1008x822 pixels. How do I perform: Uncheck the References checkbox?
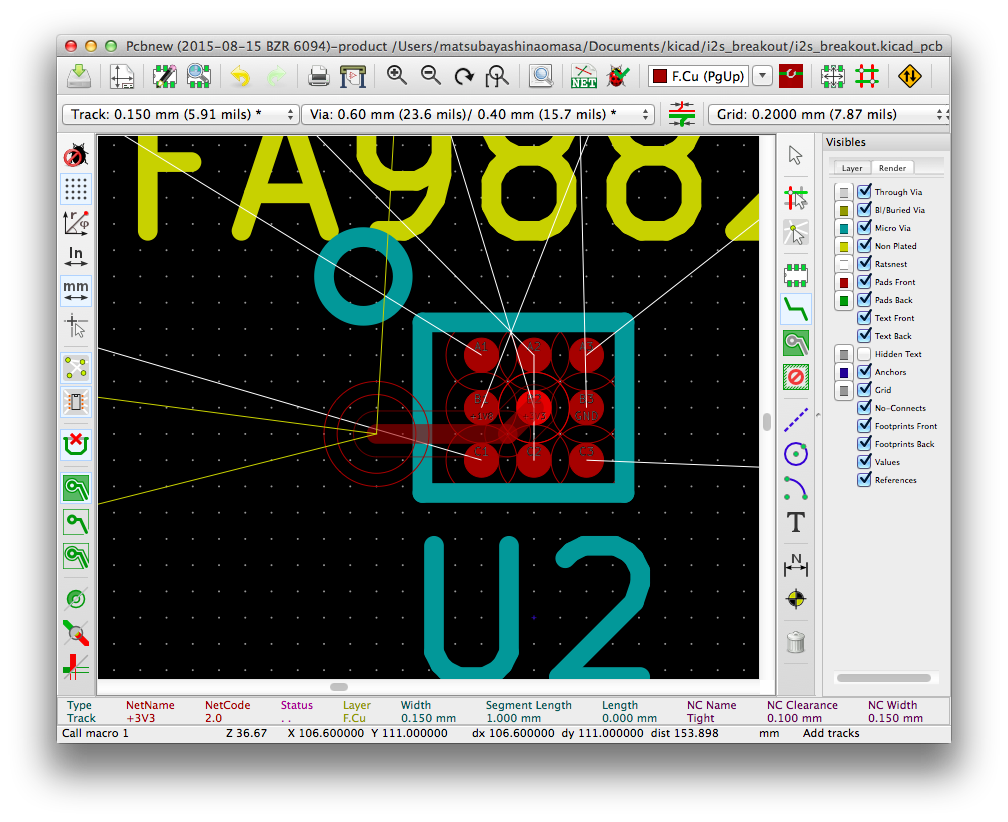(864, 479)
